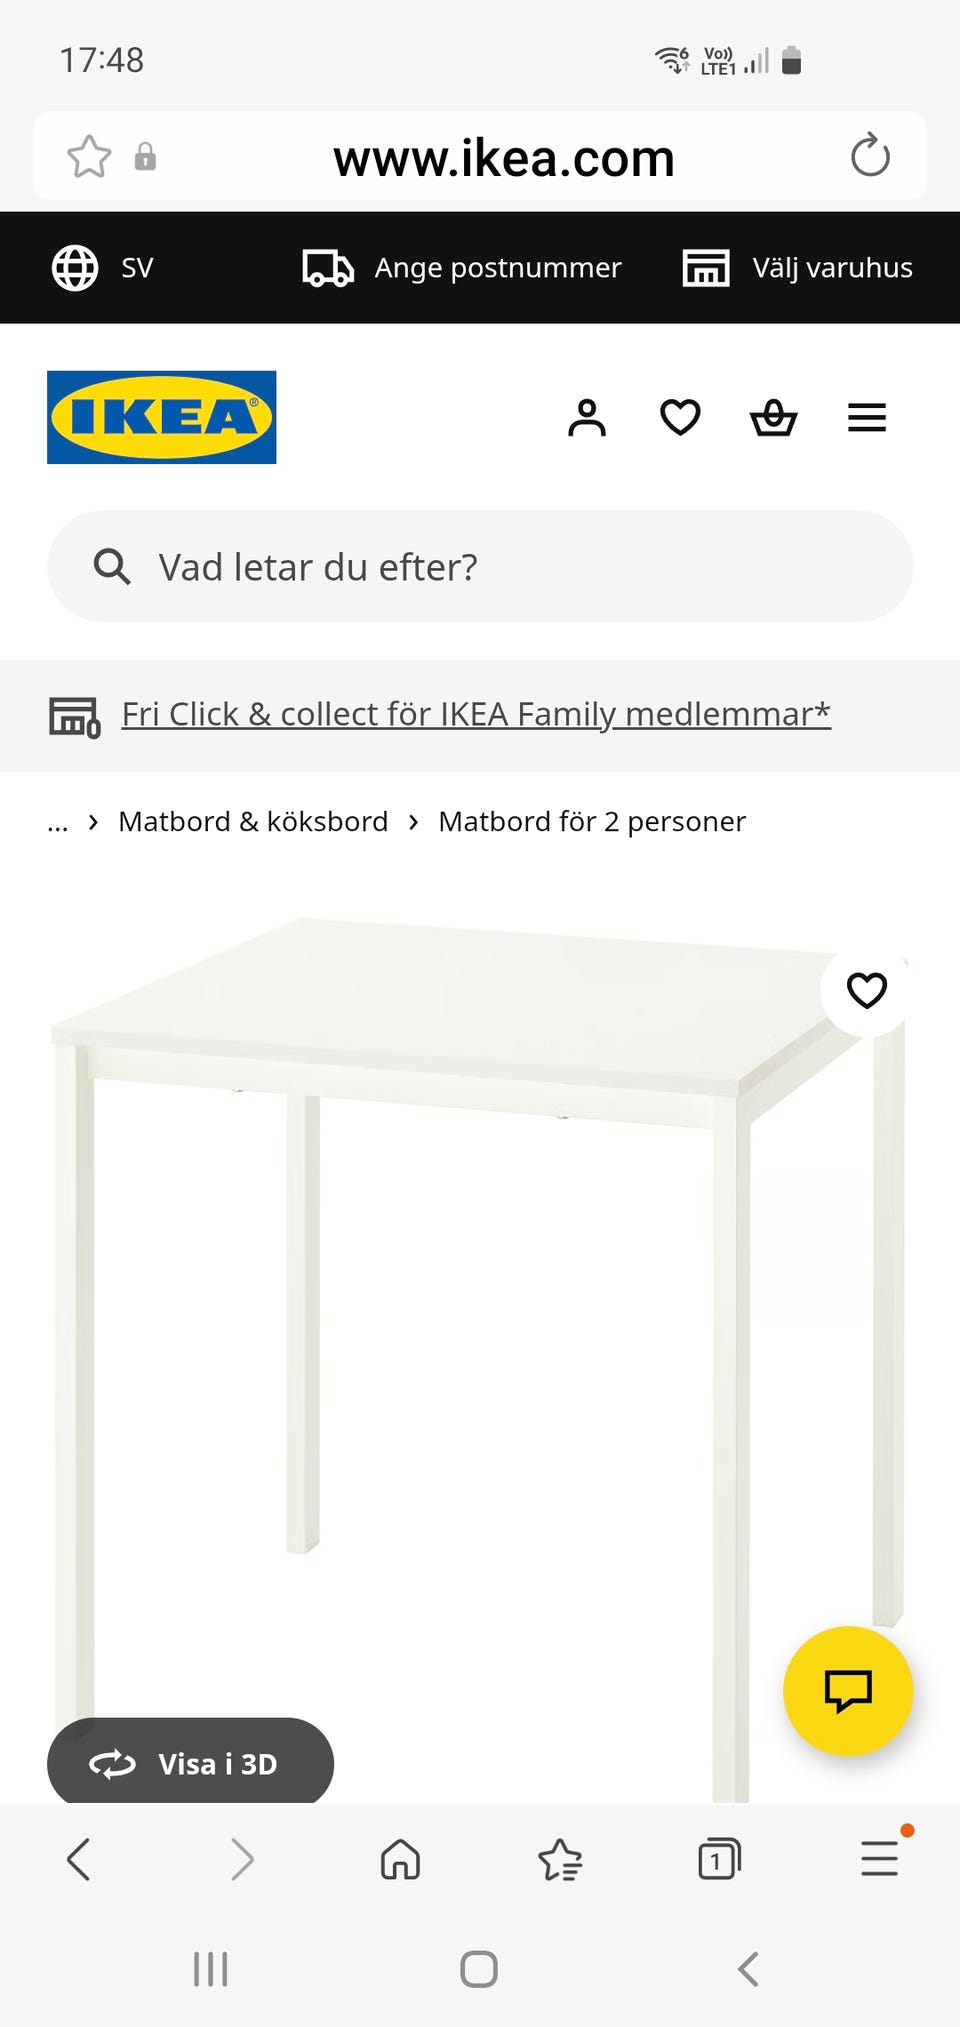Open the yellow chat bubble button

(x=848, y=1691)
